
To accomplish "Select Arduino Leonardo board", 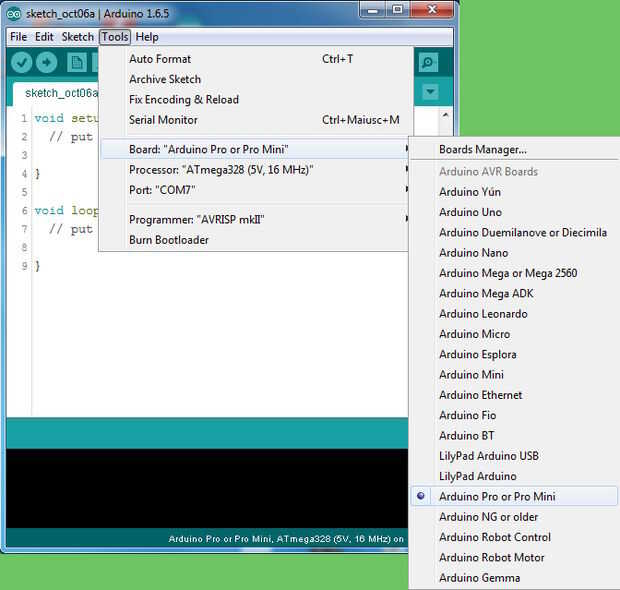I will pyautogui.click(x=514, y=314).
